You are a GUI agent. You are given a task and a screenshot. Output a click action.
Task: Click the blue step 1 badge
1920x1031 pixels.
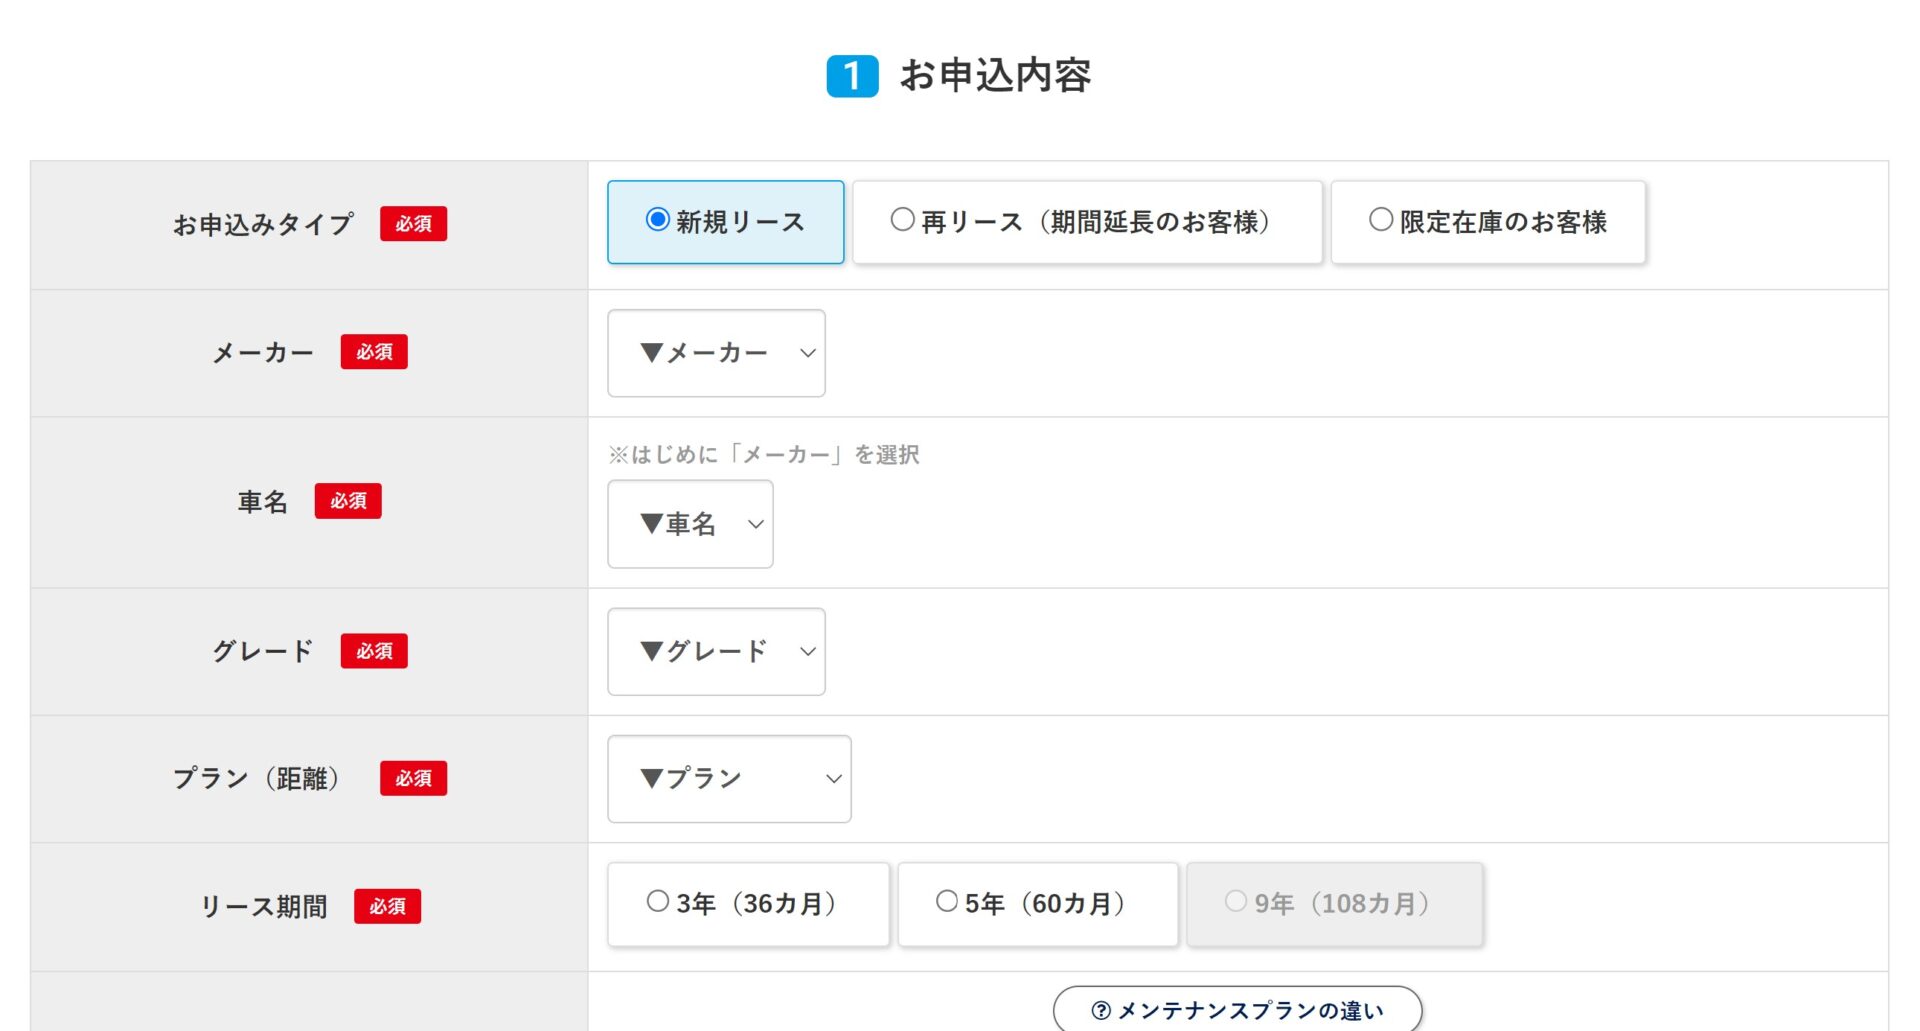(852, 76)
